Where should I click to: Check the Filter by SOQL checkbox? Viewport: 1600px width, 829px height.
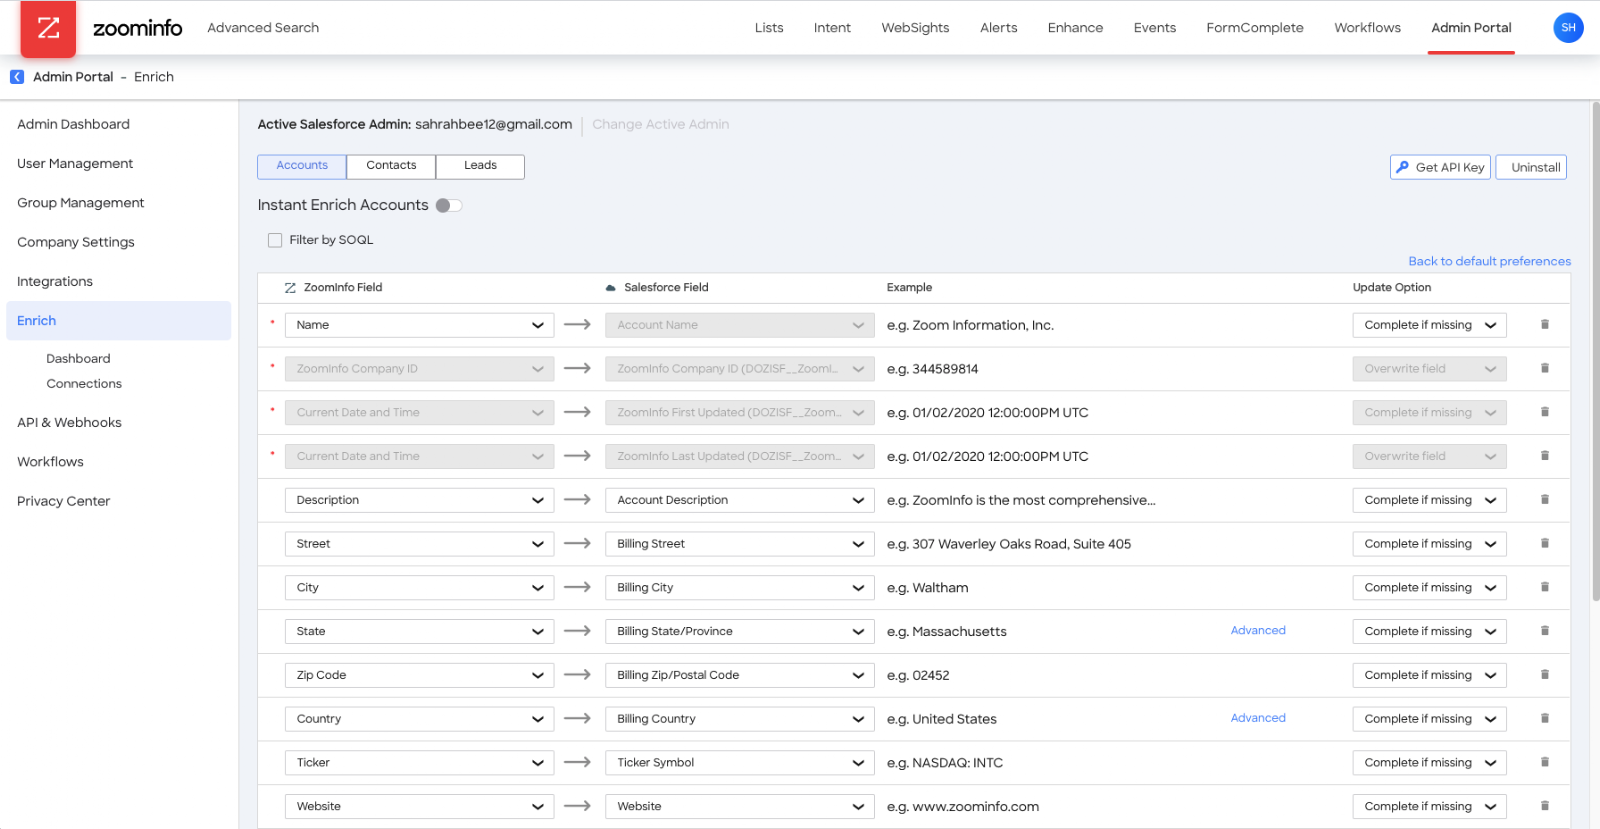click(275, 240)
